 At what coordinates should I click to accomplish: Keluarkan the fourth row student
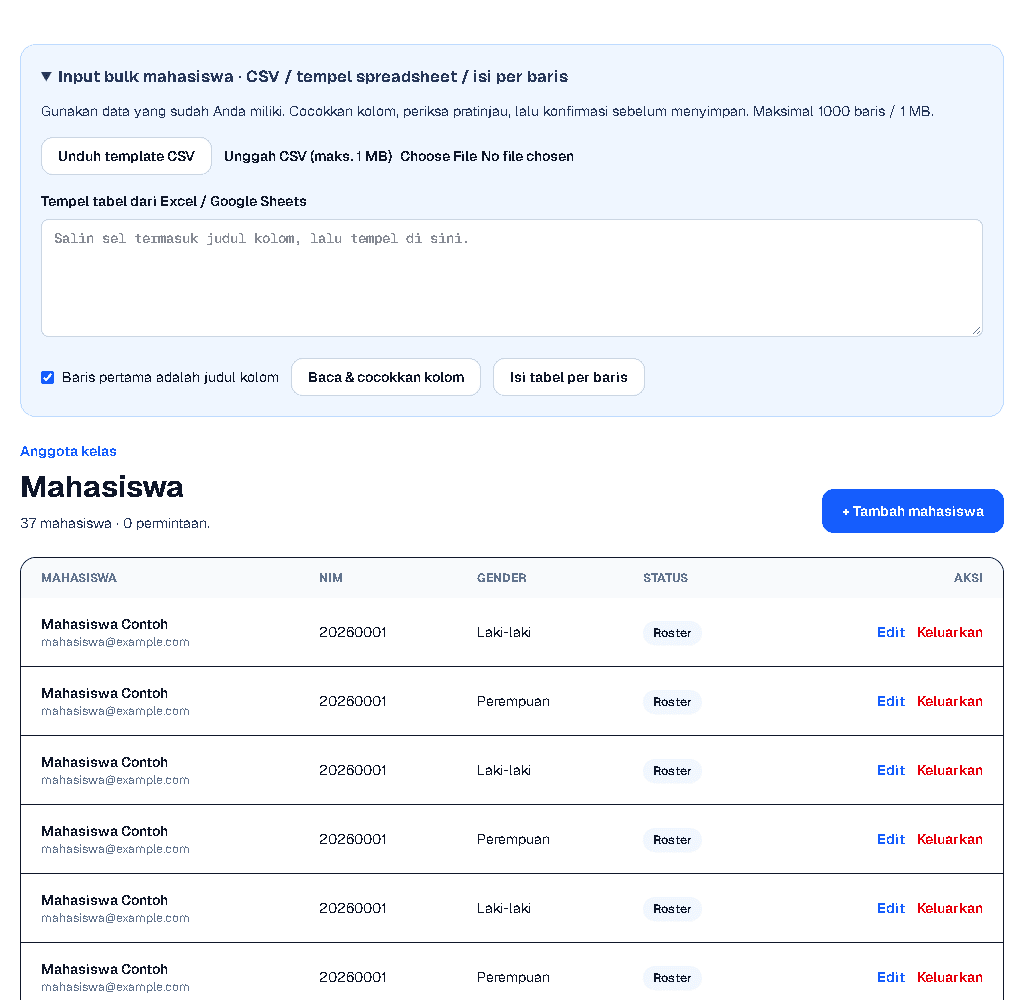[x=950, y=839]
